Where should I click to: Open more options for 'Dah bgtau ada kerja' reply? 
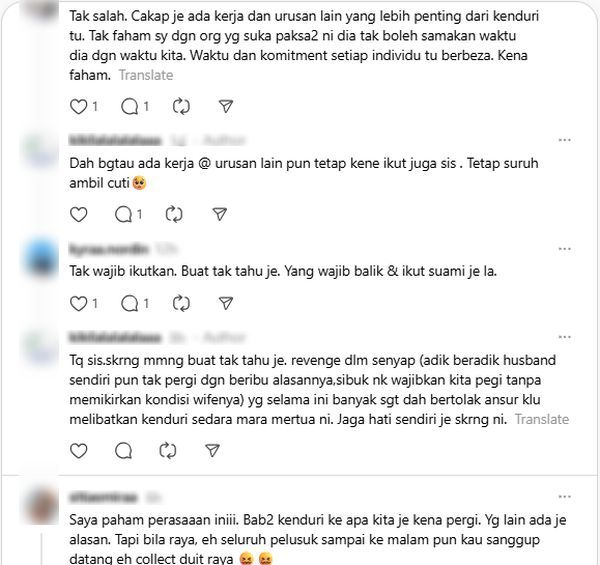click(x=564, y=140)
